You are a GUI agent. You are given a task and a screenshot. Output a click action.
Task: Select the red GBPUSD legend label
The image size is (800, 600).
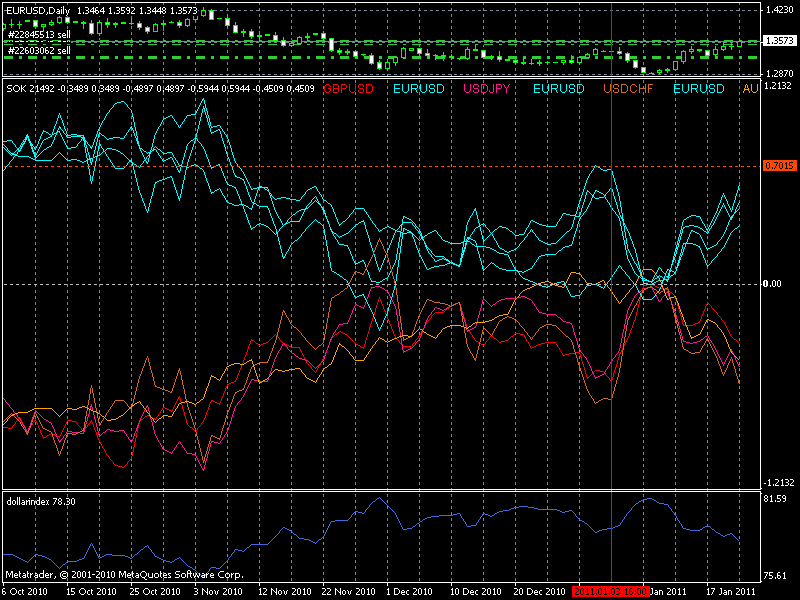[x=350, y=89]
